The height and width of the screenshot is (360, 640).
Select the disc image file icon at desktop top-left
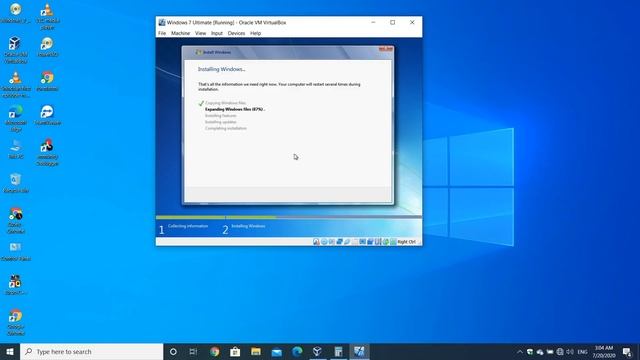pyautogui.click(x=16, y=12)
